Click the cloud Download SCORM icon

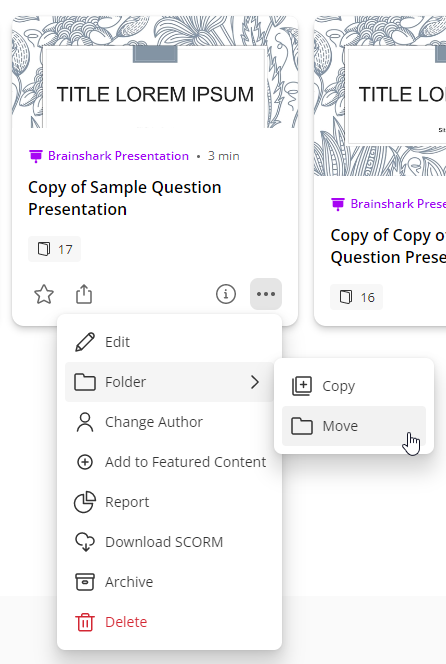pos(85,542)
